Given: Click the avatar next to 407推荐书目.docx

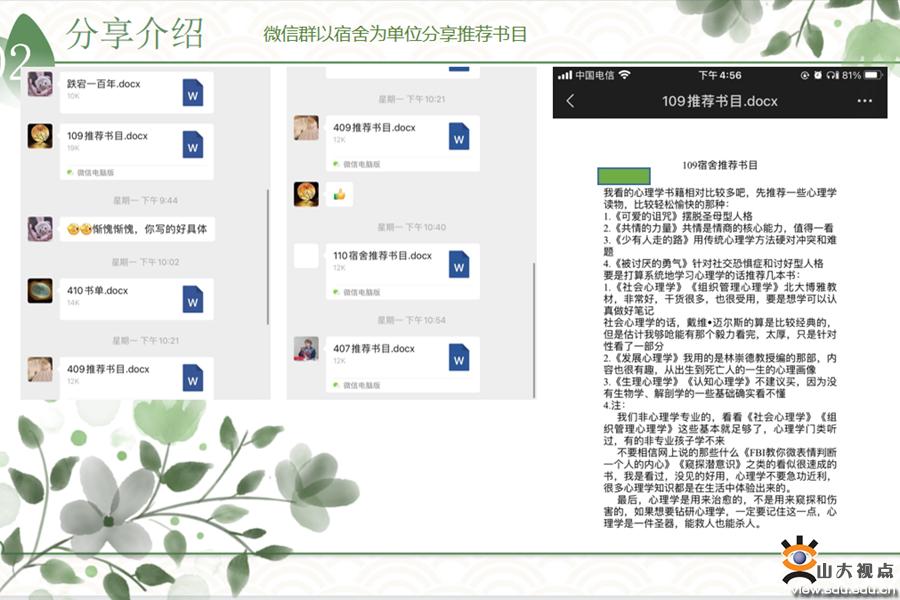Looking at the screenshot, I should [x=306, y=349].
